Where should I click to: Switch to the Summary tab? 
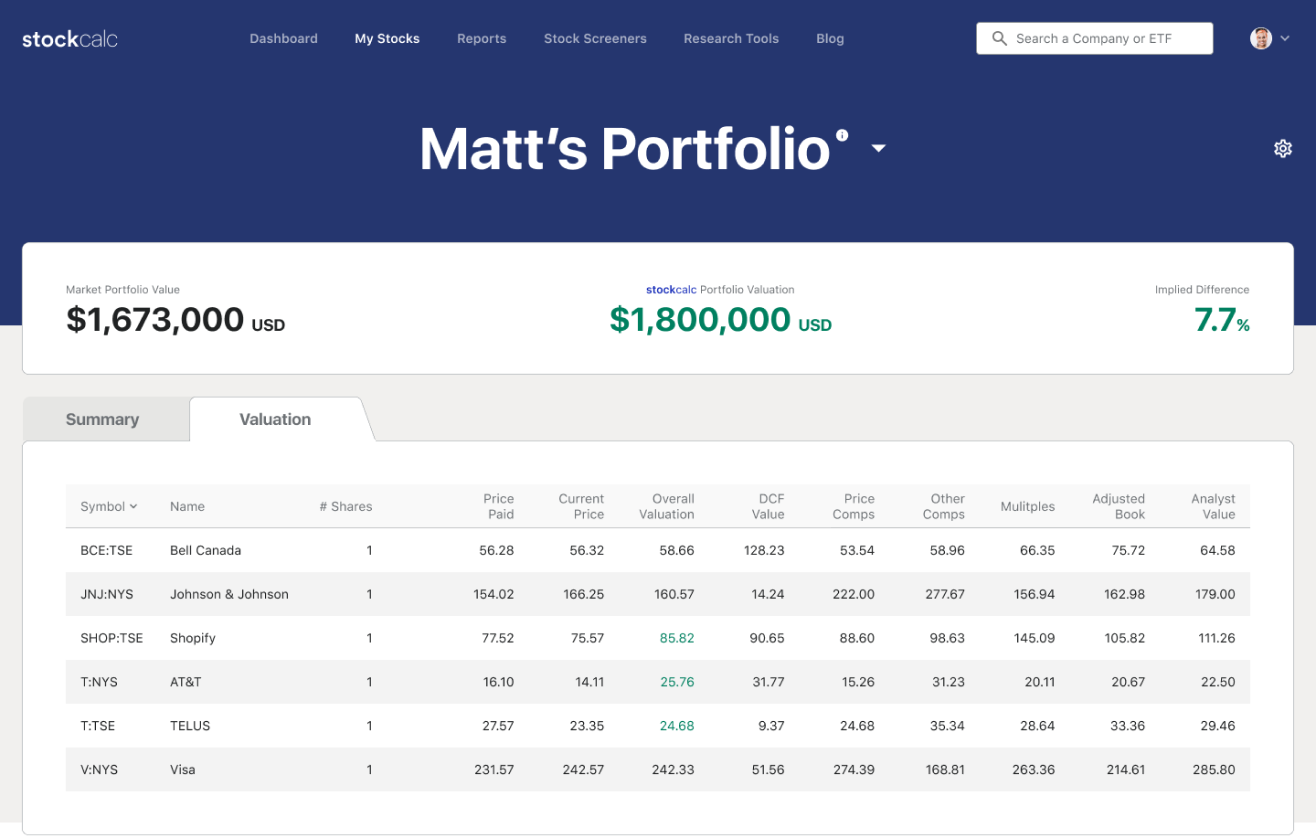pos(104,419)
